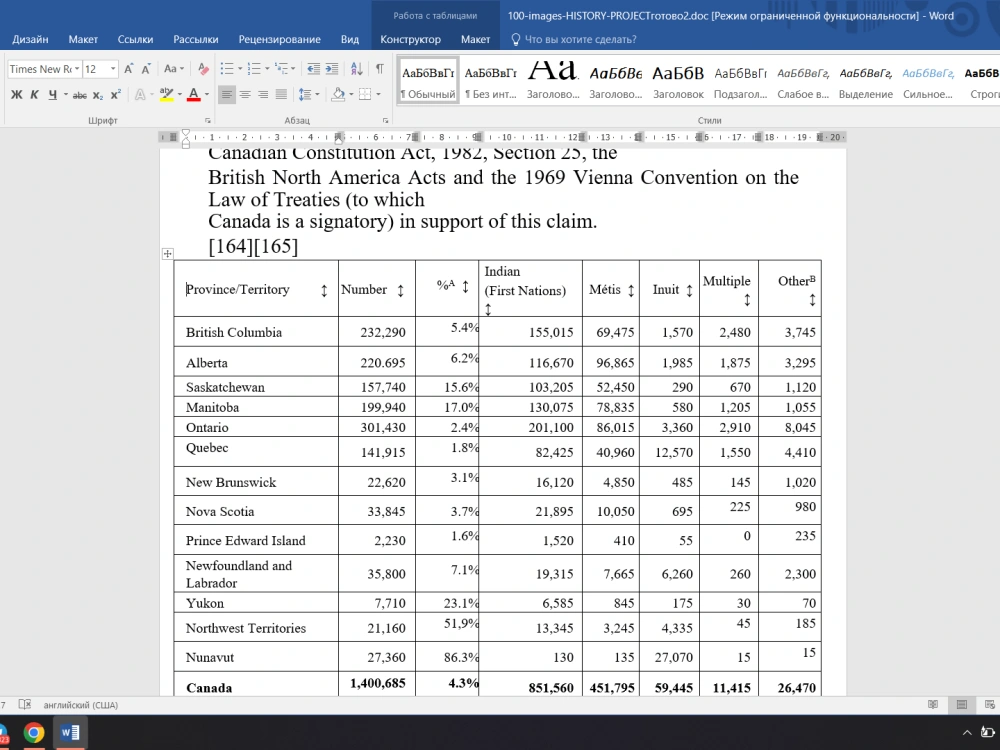Image resolution: width=1000 pixels, height=750 pixels.
Task: Increase paragraph indent
Action: tap(332, 69)
